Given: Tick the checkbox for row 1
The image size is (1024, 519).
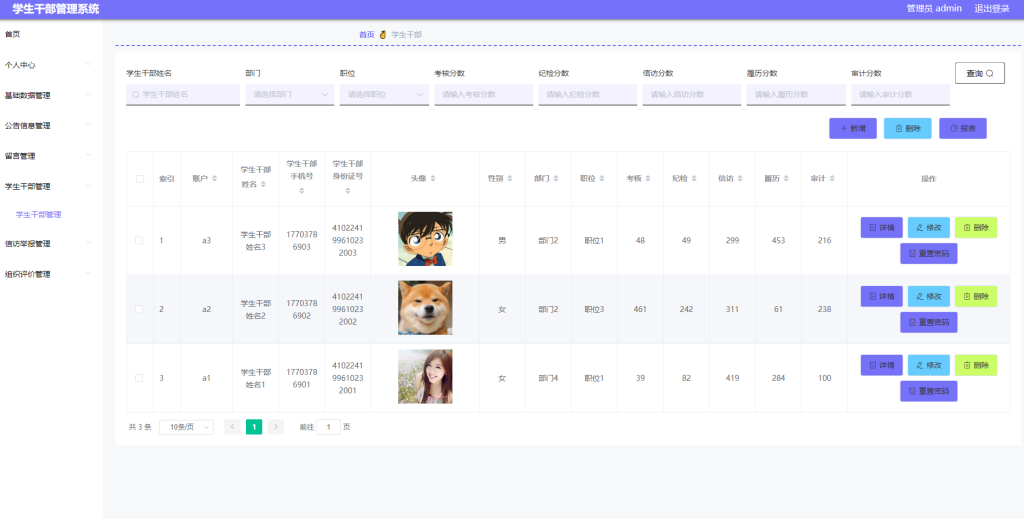Looking at the screenshot, I should coord(139,241).
